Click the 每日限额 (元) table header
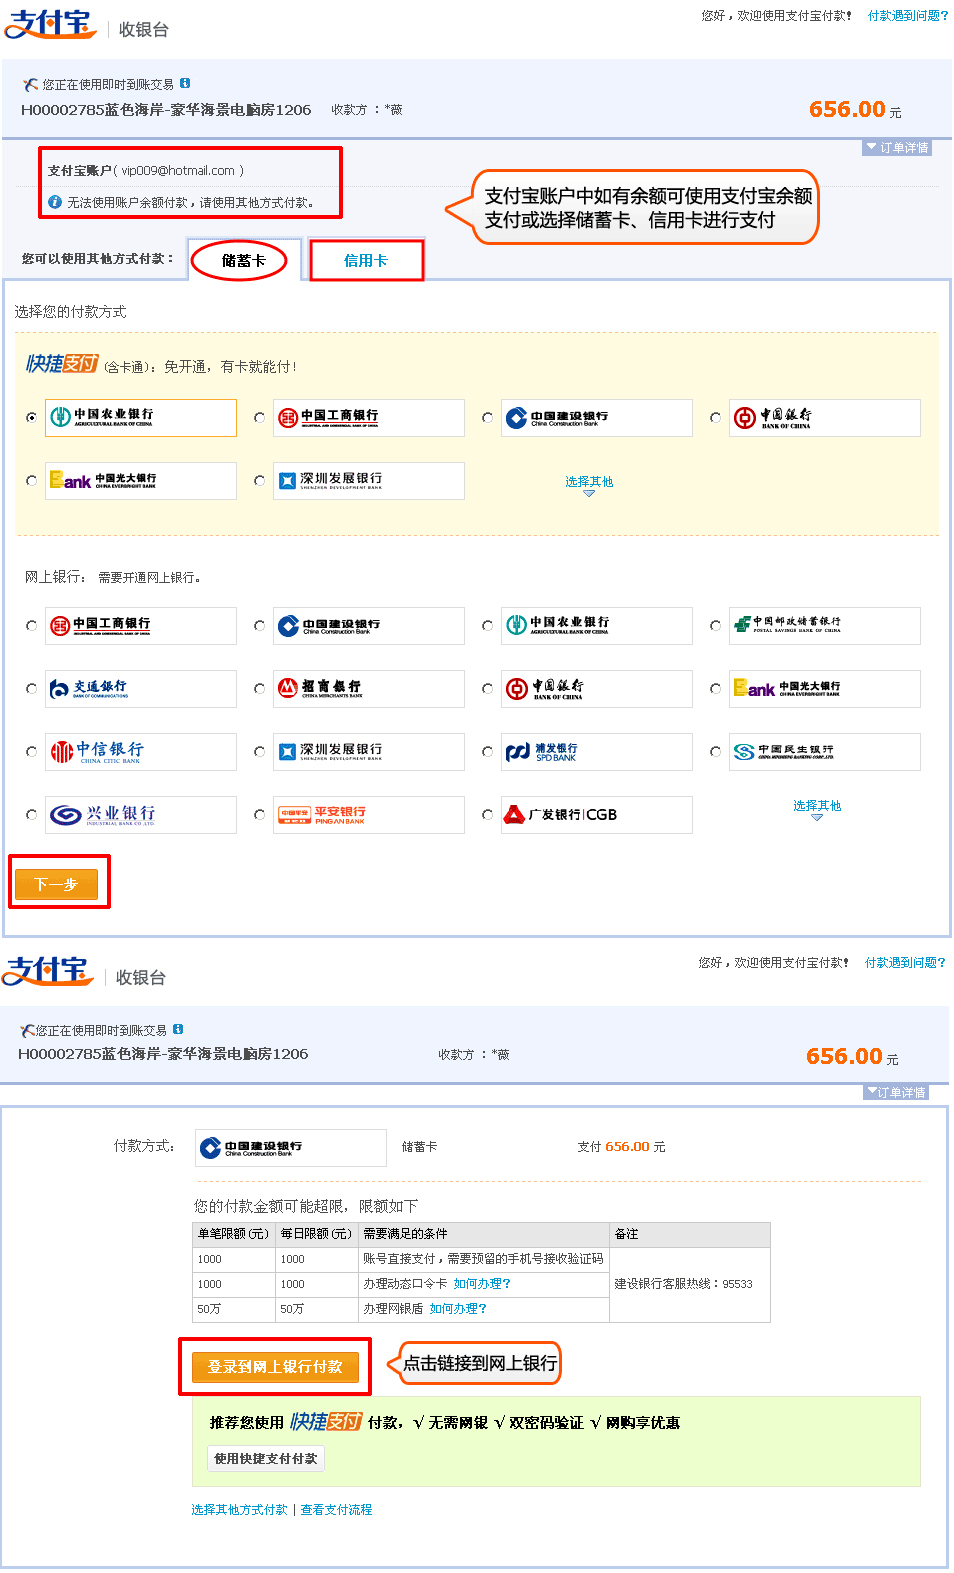The width and height of the screenshot is (954, 1573). tap(316, 1234)
